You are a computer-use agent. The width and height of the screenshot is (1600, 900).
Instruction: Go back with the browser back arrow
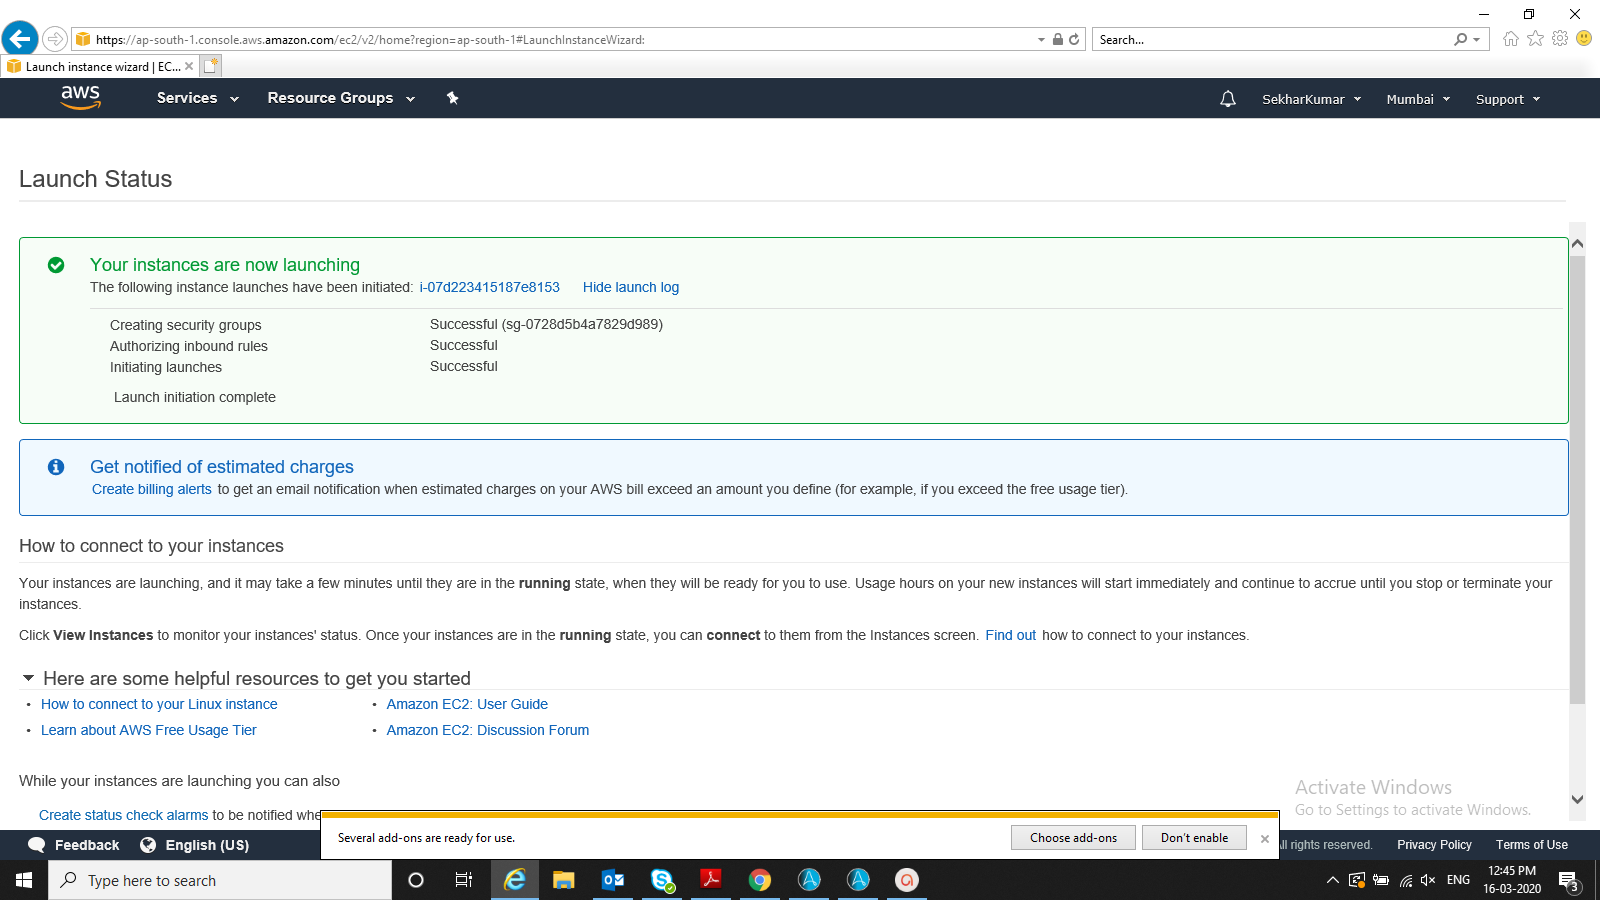(20, 39)
